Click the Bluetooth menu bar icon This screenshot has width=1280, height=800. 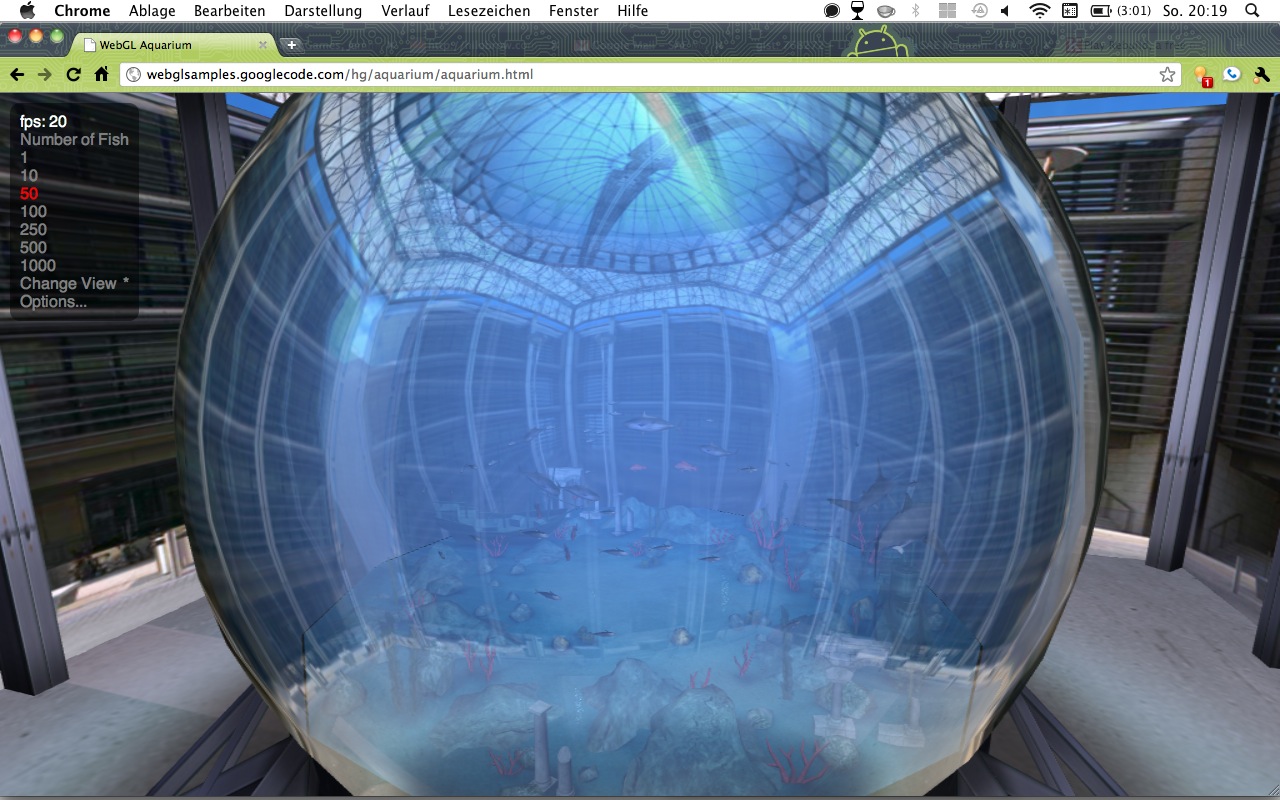pyautogui.click(x=915, y=11)
